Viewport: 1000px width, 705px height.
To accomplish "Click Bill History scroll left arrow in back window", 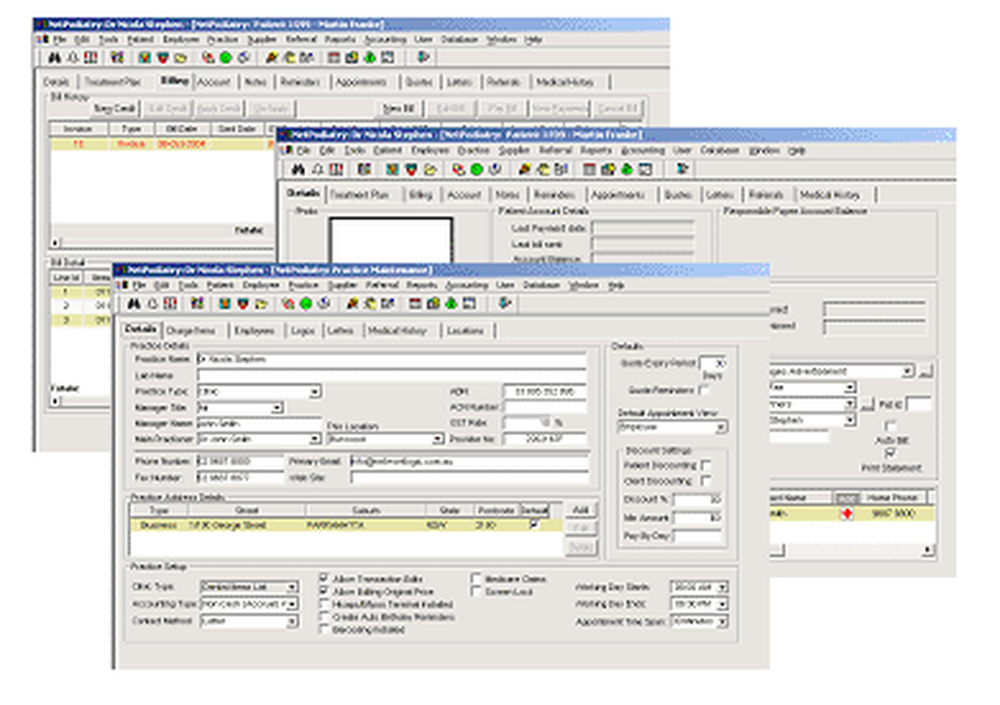I will (55, 242).
